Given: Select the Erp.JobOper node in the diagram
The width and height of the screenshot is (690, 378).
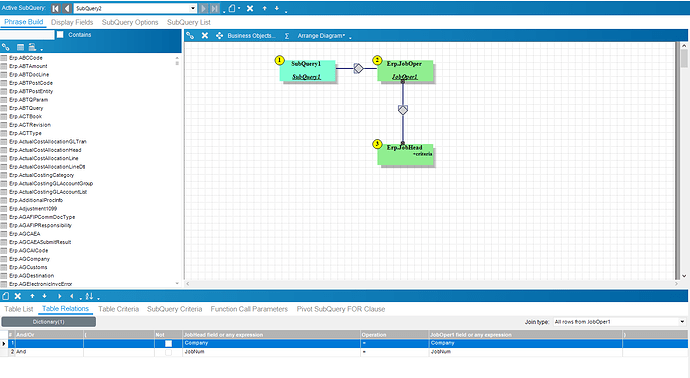Looking at the screenshot, I should click(x=405, y=70).
